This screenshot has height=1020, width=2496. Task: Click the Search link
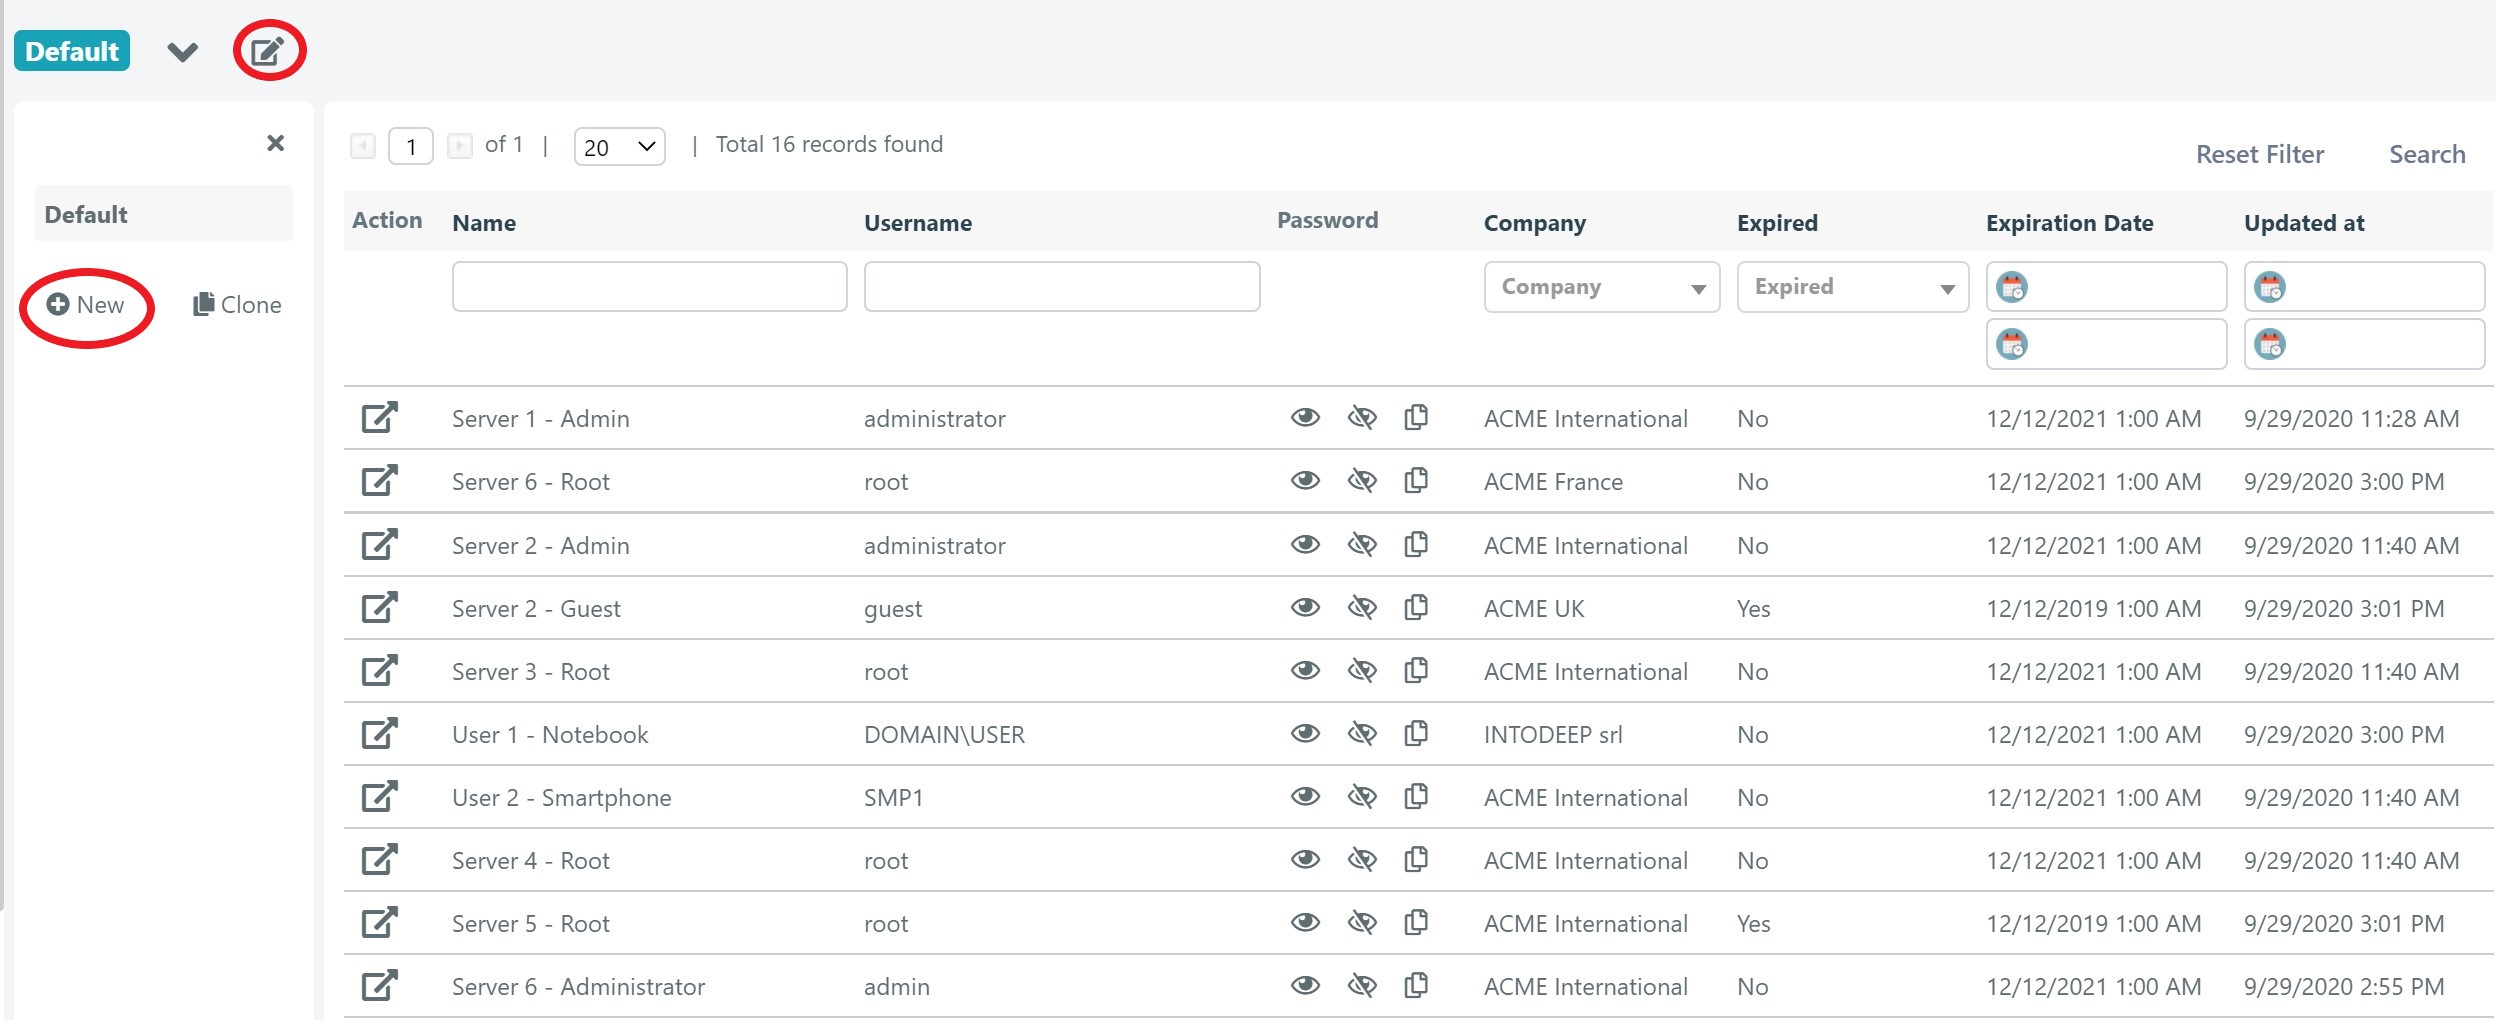[x=2427, y=155]
